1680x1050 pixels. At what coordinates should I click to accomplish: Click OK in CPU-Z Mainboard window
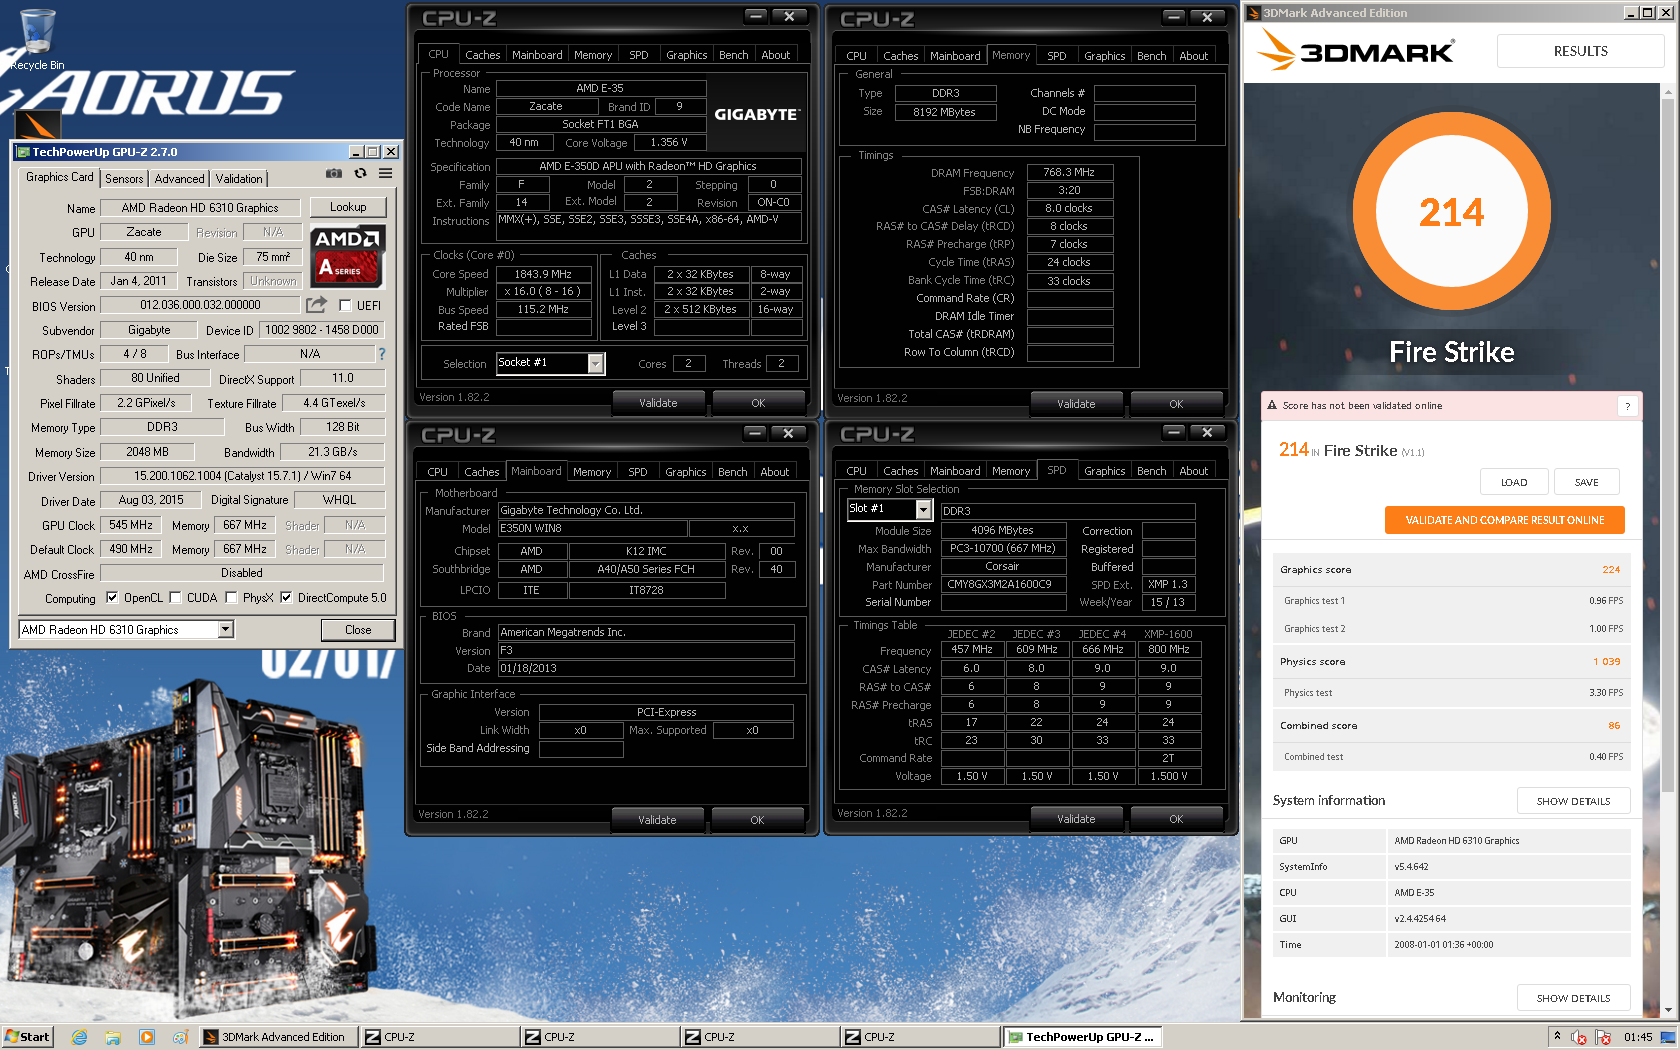click(757, 820)
